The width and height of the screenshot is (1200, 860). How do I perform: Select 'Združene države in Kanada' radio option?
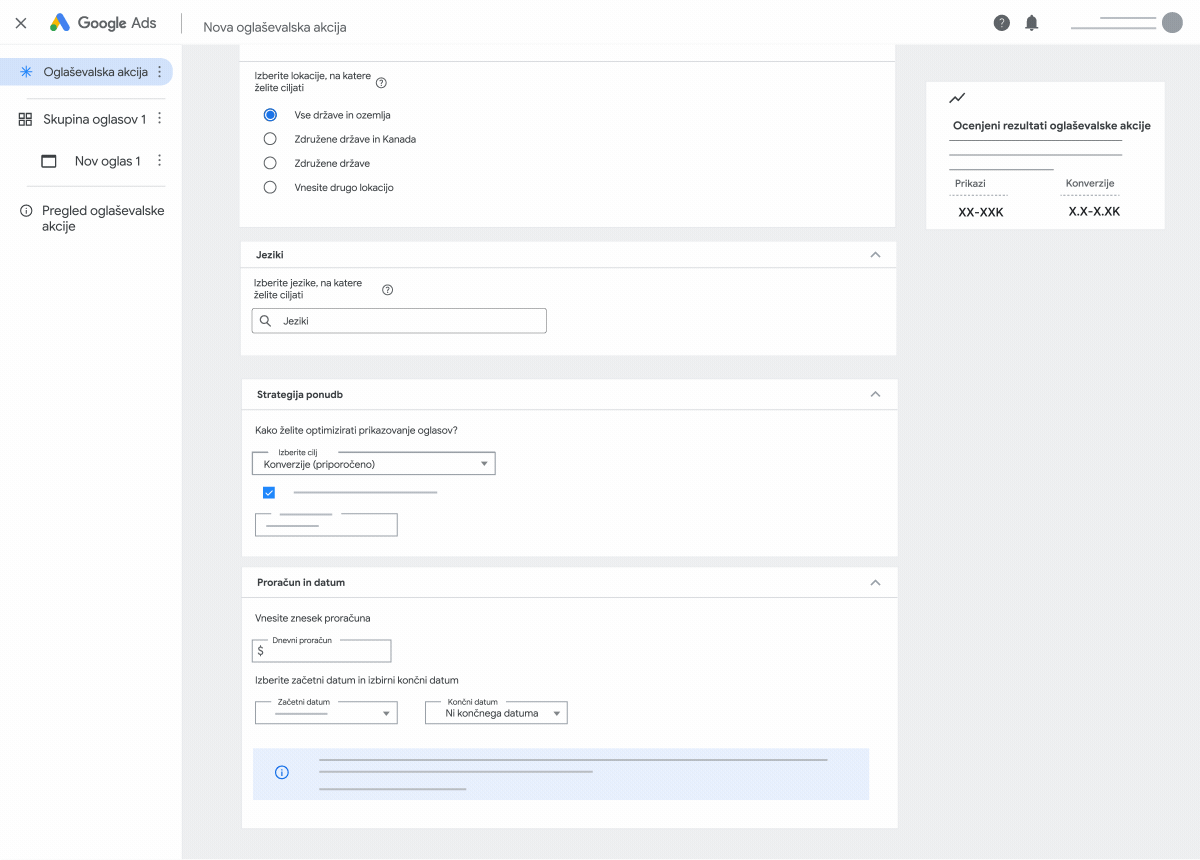270,139
